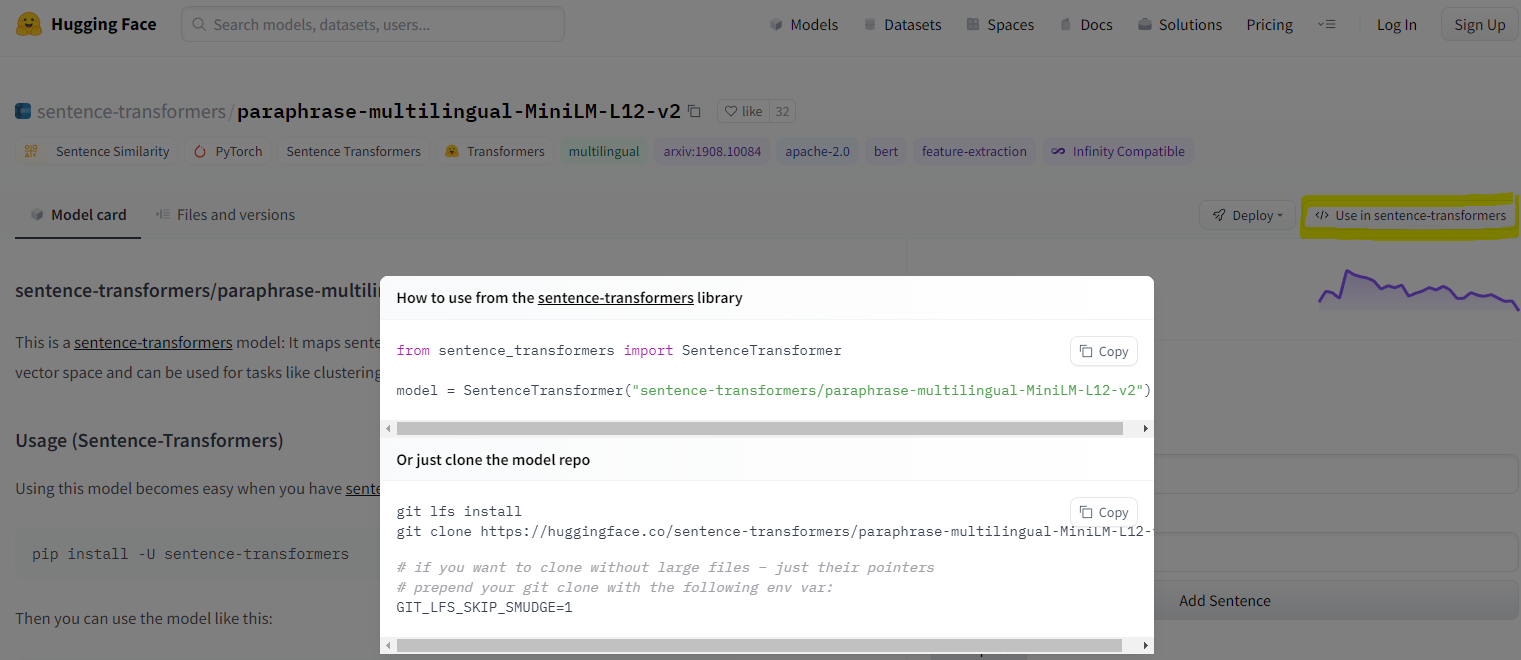Click the sentence-transformers link in description
Image resolution: width=1521 pixels, height=660 pixels.
click(x=153, y=342)
